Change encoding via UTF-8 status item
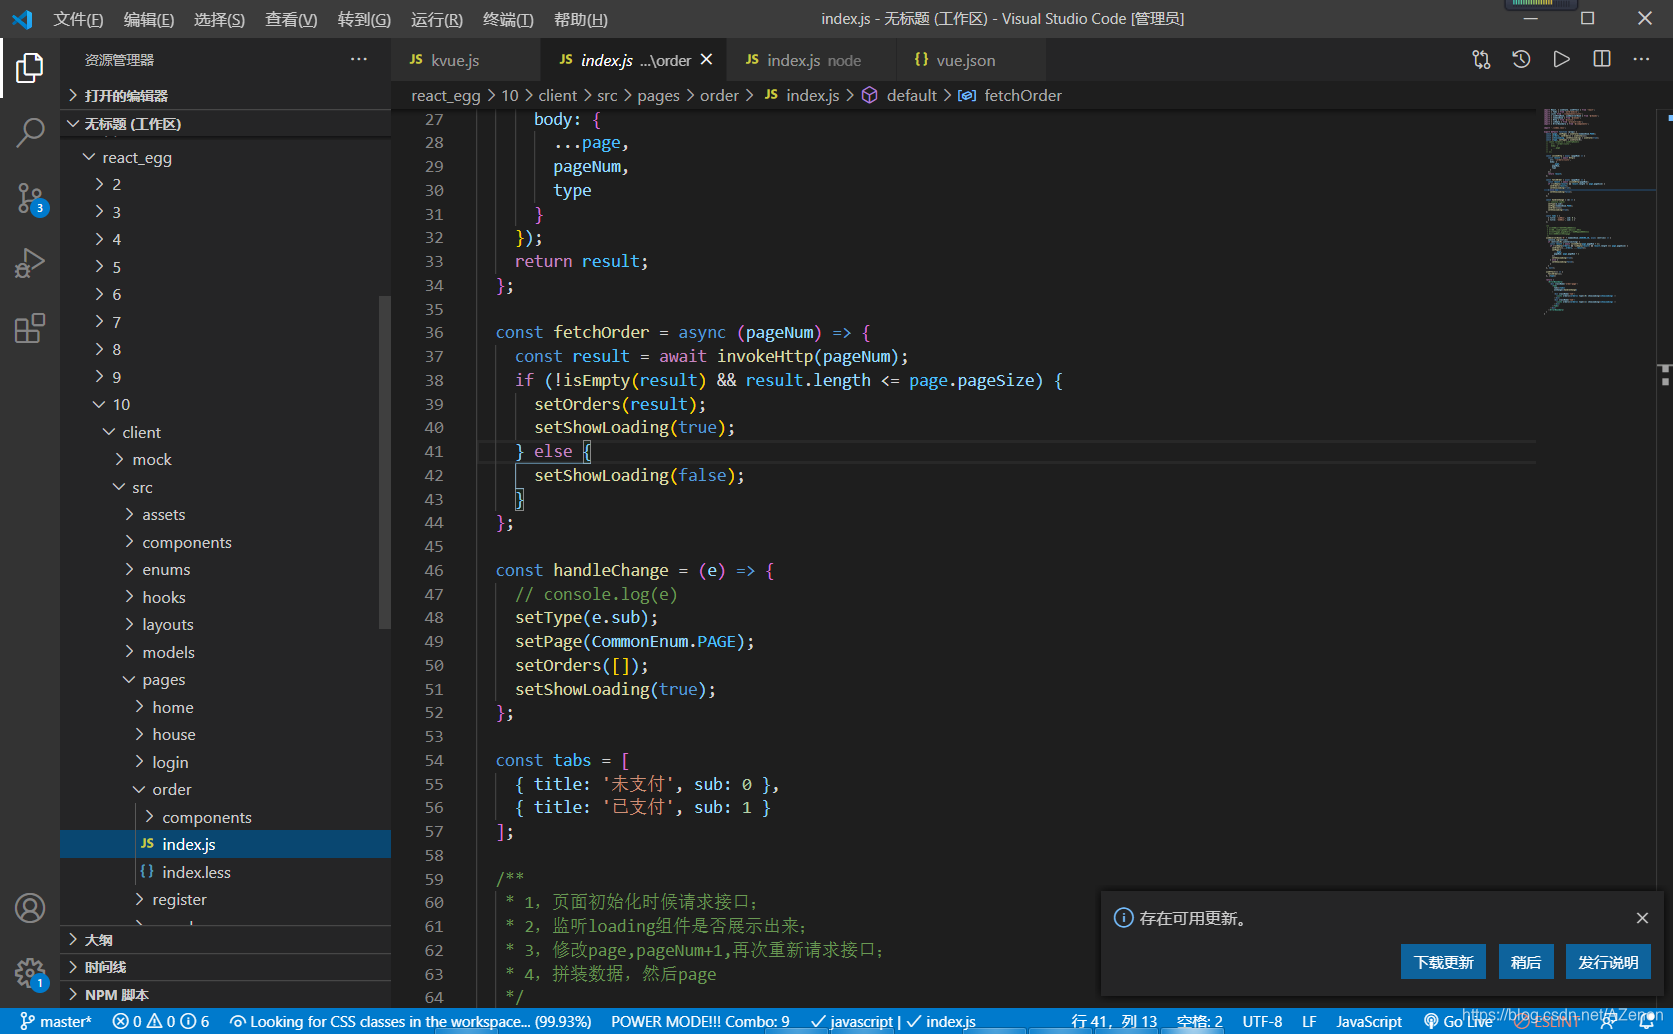The height and width of the screenshot is (1034, 1673). [x=1262, y=1021]
